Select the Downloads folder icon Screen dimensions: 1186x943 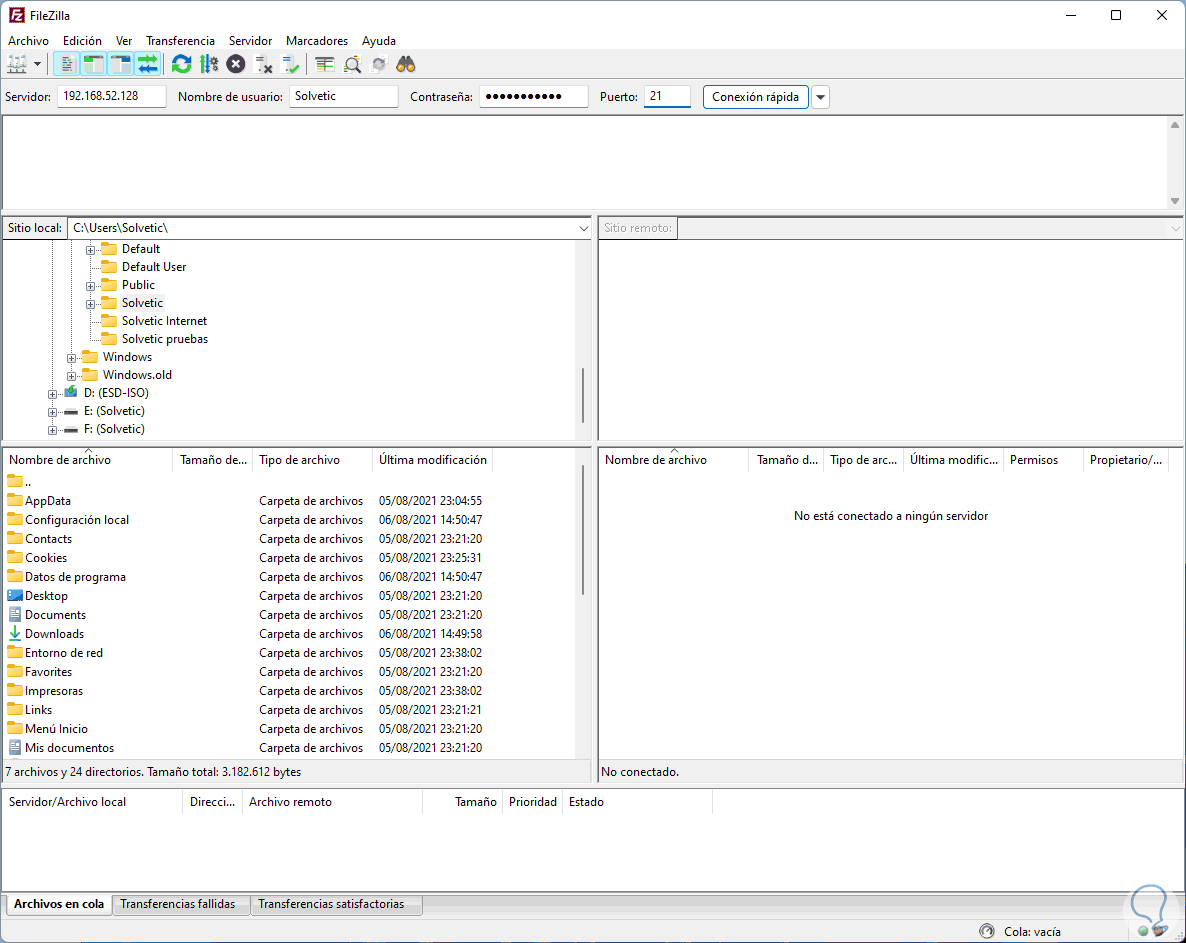click(15, 633)
